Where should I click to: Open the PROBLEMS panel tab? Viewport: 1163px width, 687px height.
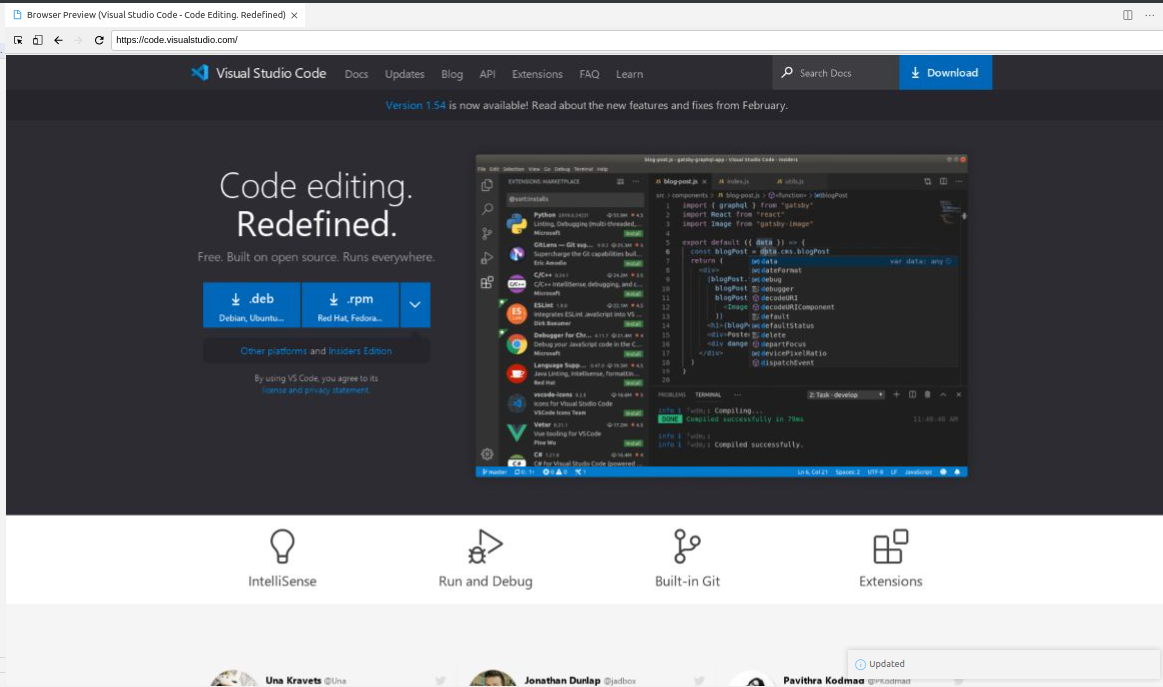point(671,394)
